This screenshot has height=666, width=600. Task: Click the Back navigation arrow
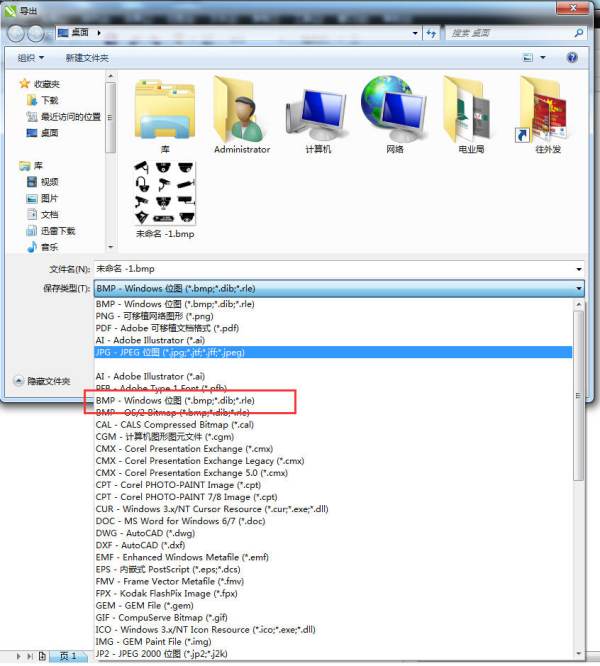point(16,33)
